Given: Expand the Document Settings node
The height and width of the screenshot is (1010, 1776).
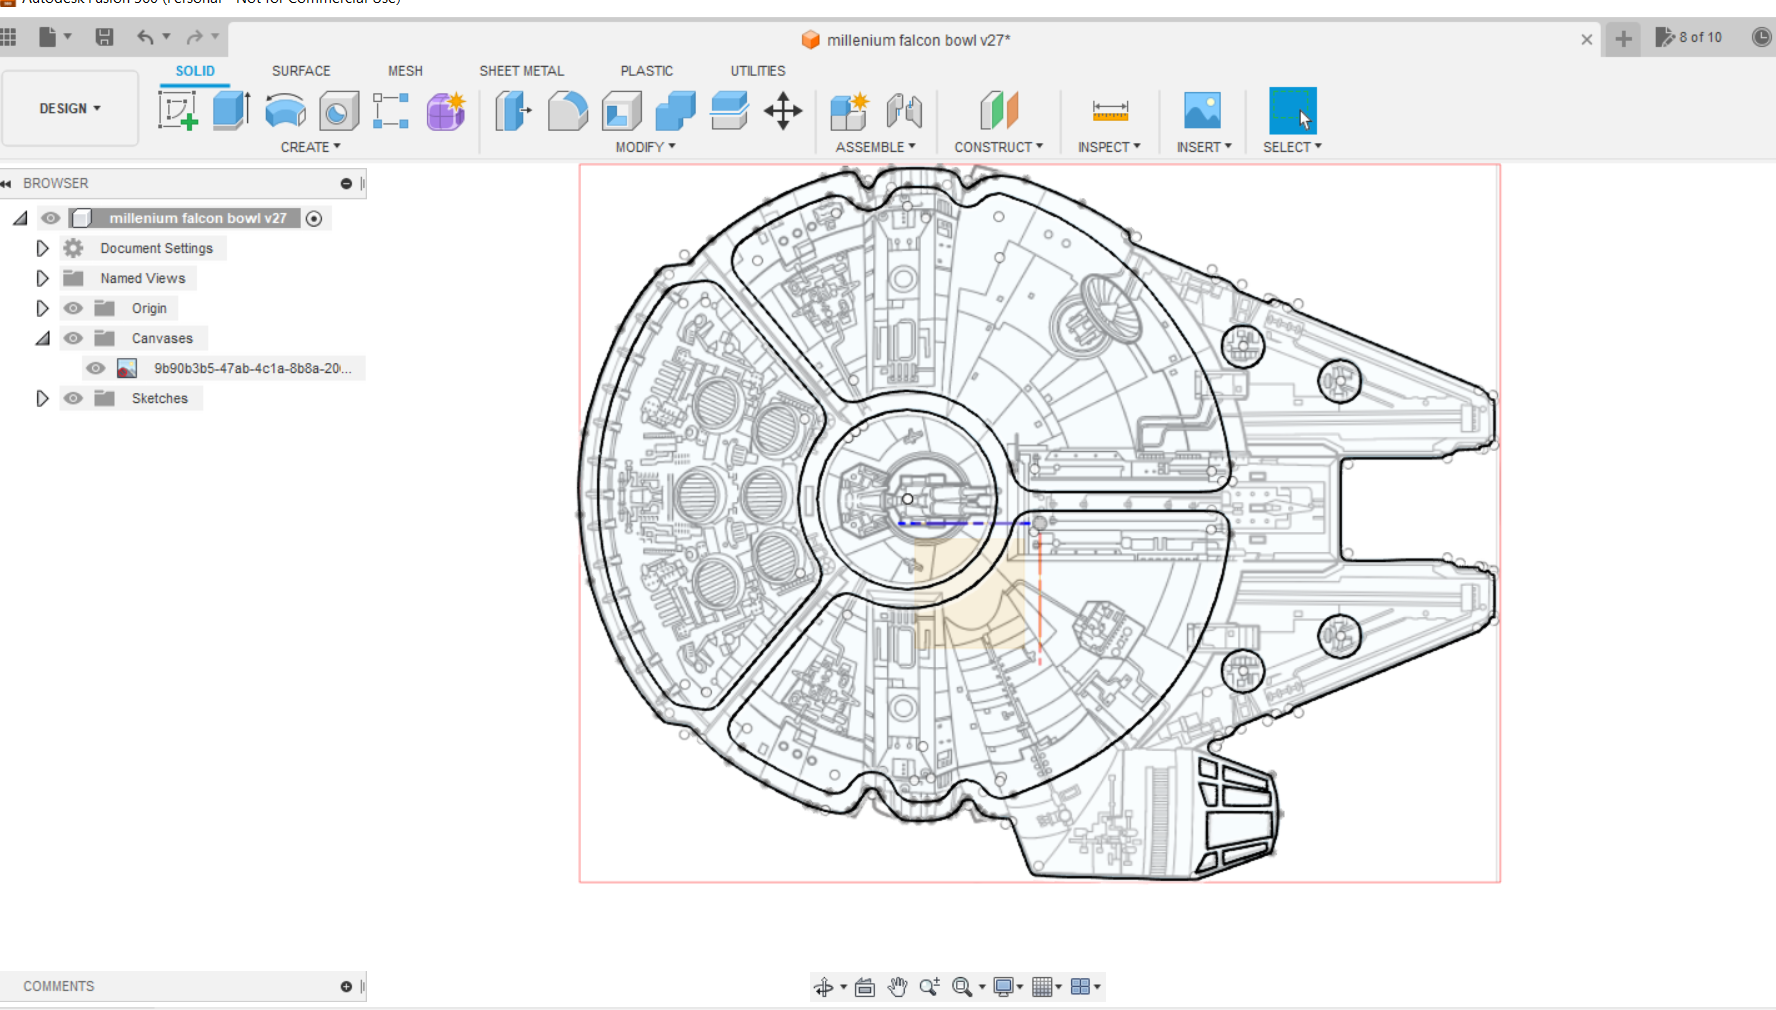Looking at the screenshot, I should pyautogui.click(x=42, y=248).
